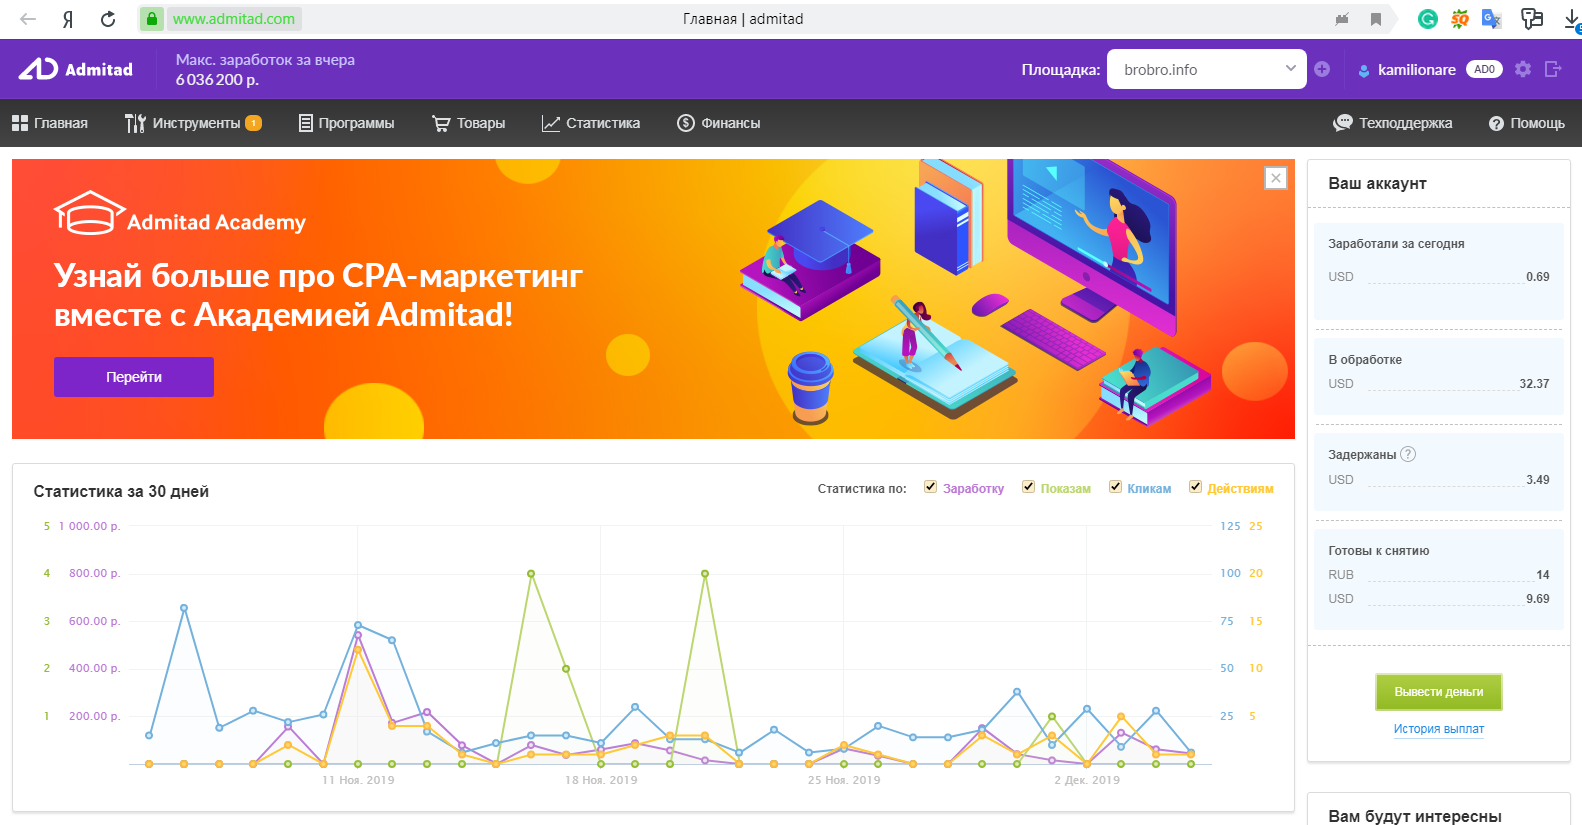1582x825 pixels.
Task: Click the Помощь question mark icon
Action: (1496, 124)
